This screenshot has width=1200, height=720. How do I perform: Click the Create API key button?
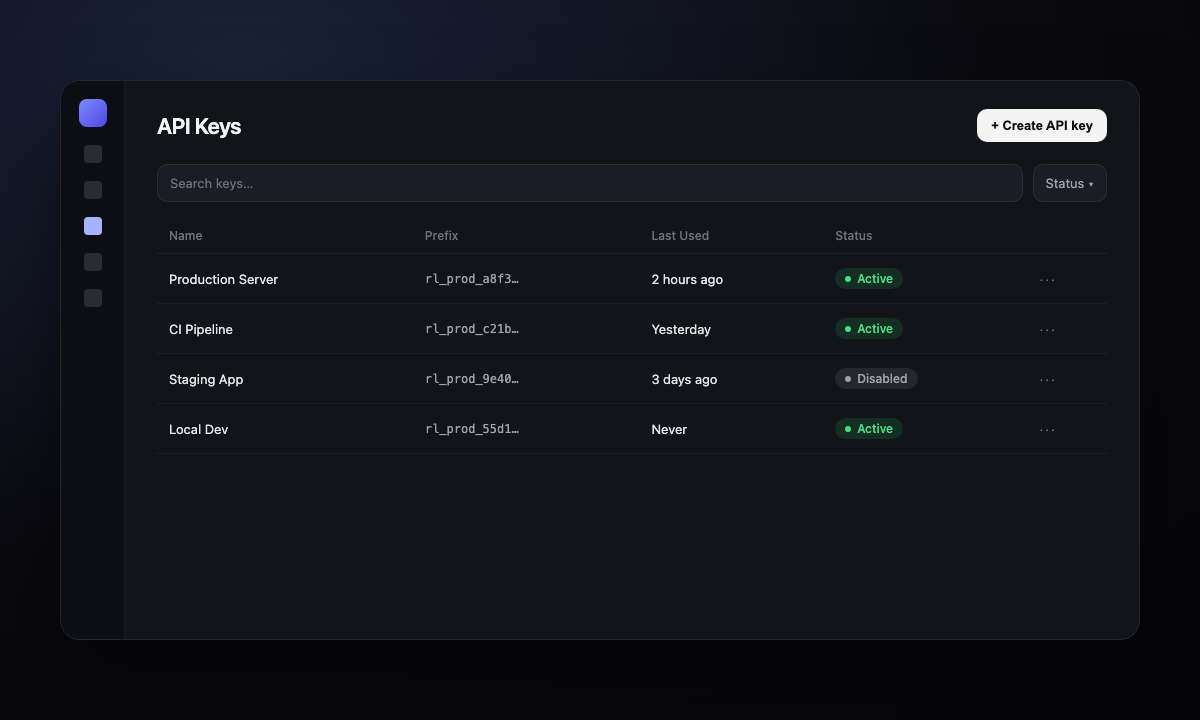pyautogui.click(x=1042, y=125)
